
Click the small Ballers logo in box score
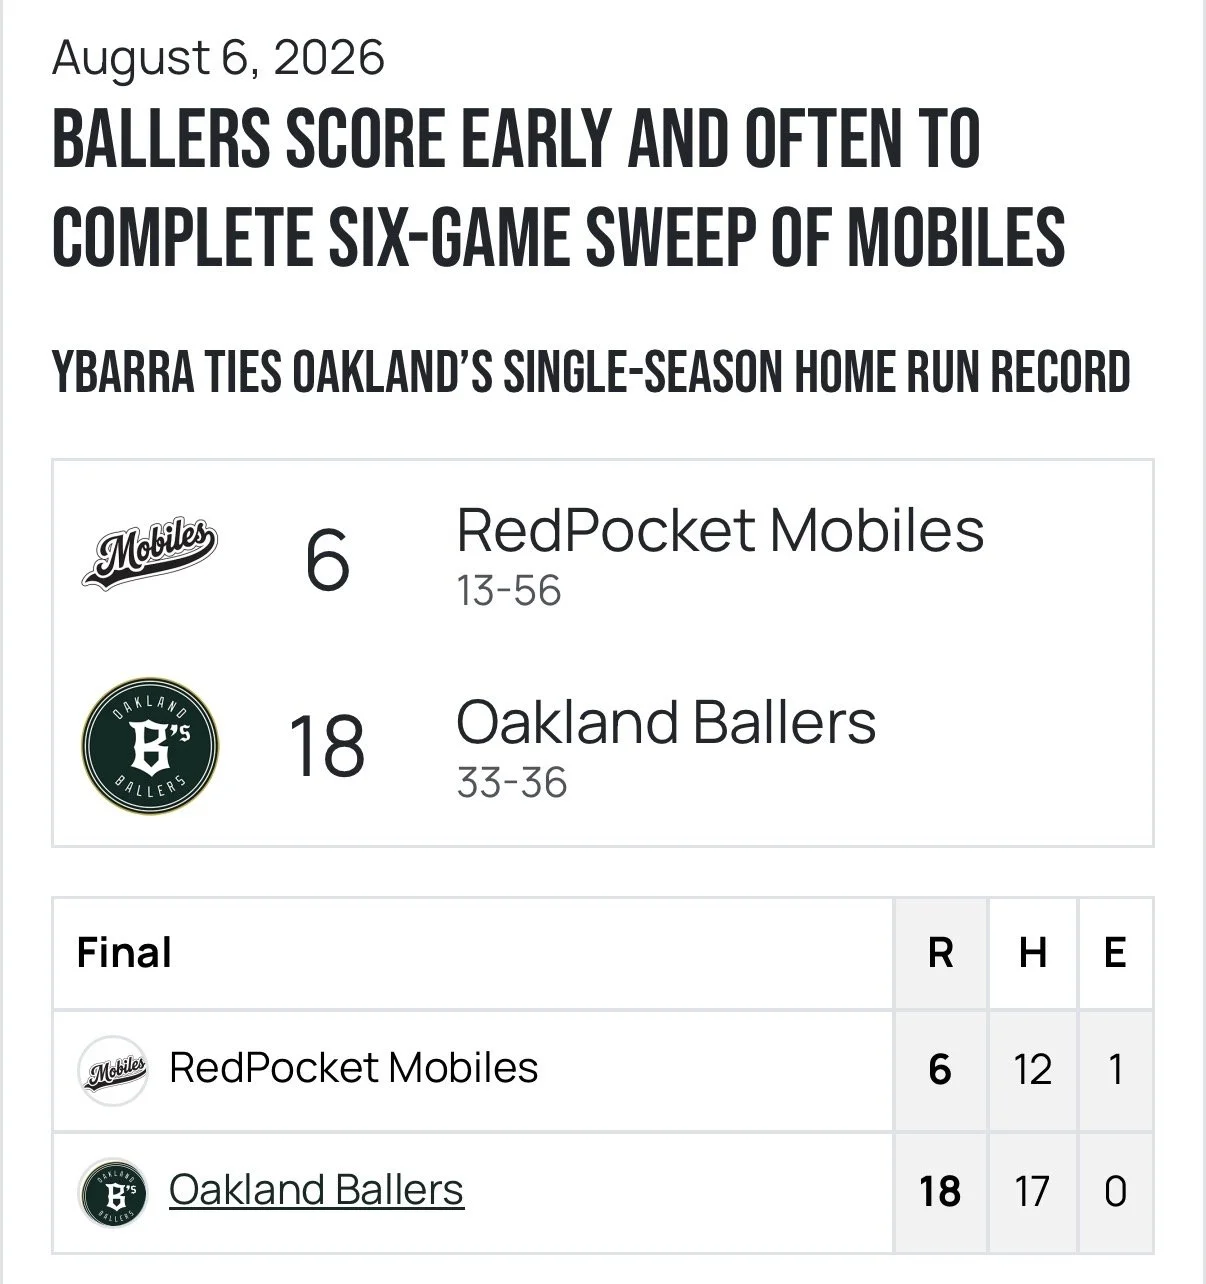(x=113, y=1192)
